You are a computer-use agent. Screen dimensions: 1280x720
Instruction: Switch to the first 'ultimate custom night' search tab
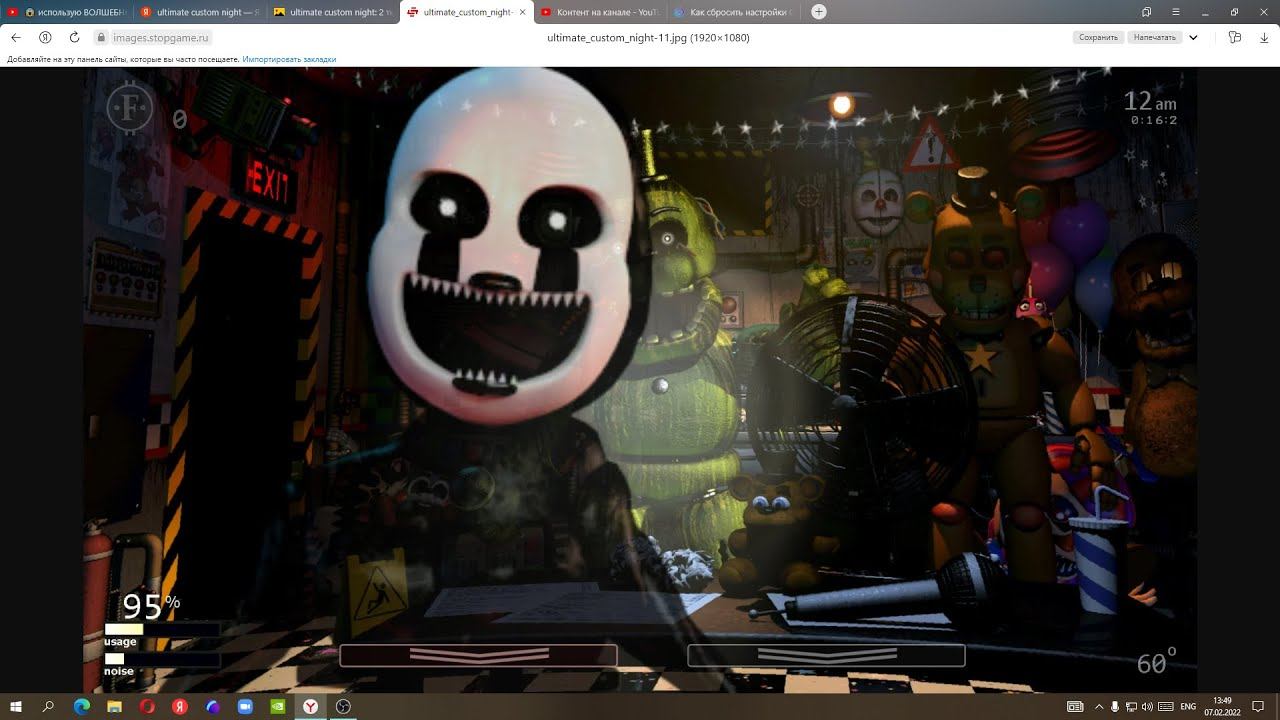[199, 12]
